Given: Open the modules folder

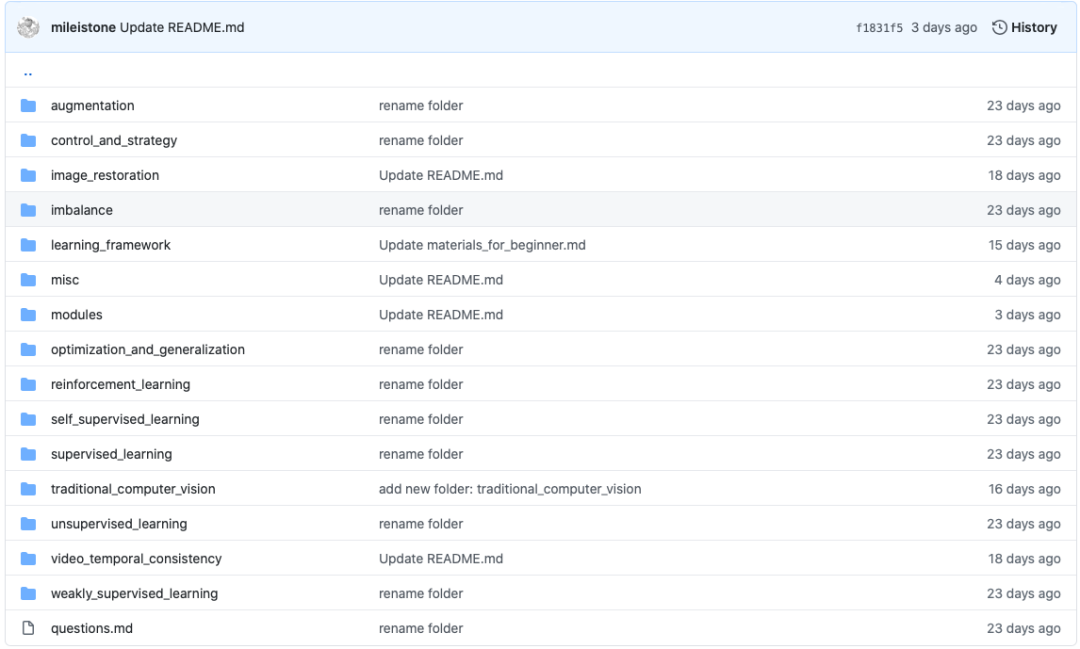Looking at the screenshot, I should click(x=76, y=315).
